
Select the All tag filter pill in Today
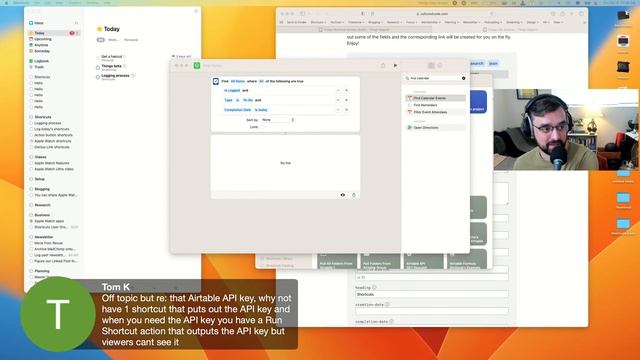pos(100,40)
